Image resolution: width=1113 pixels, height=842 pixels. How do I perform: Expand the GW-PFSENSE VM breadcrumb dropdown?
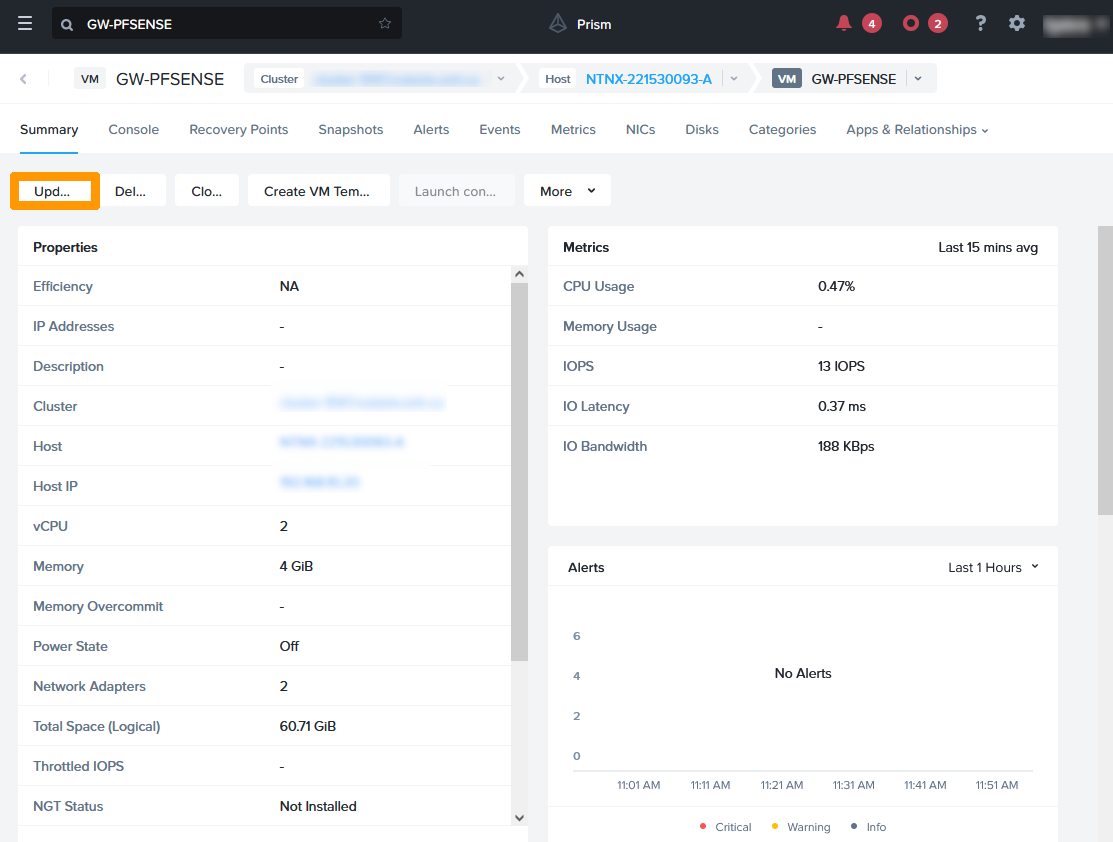tap(918, 79)
